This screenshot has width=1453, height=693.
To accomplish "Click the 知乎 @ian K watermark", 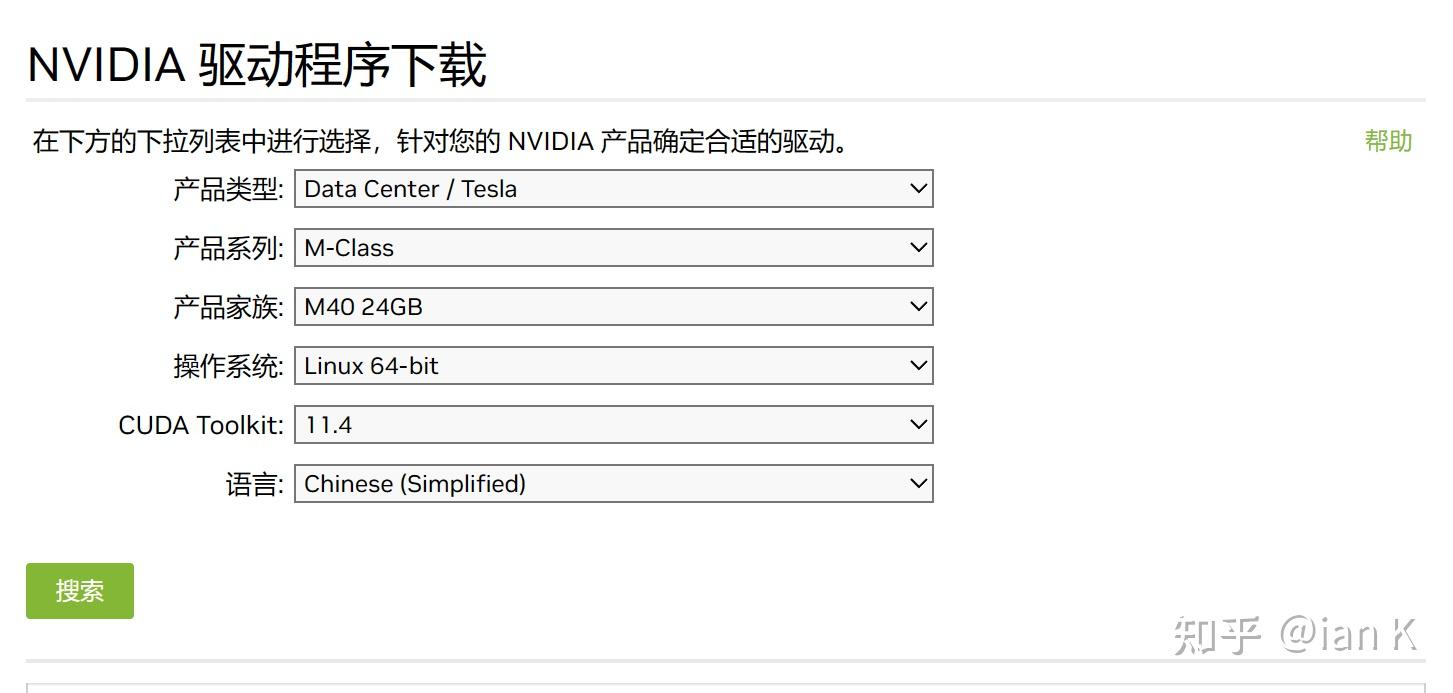I will point(1295,635).
